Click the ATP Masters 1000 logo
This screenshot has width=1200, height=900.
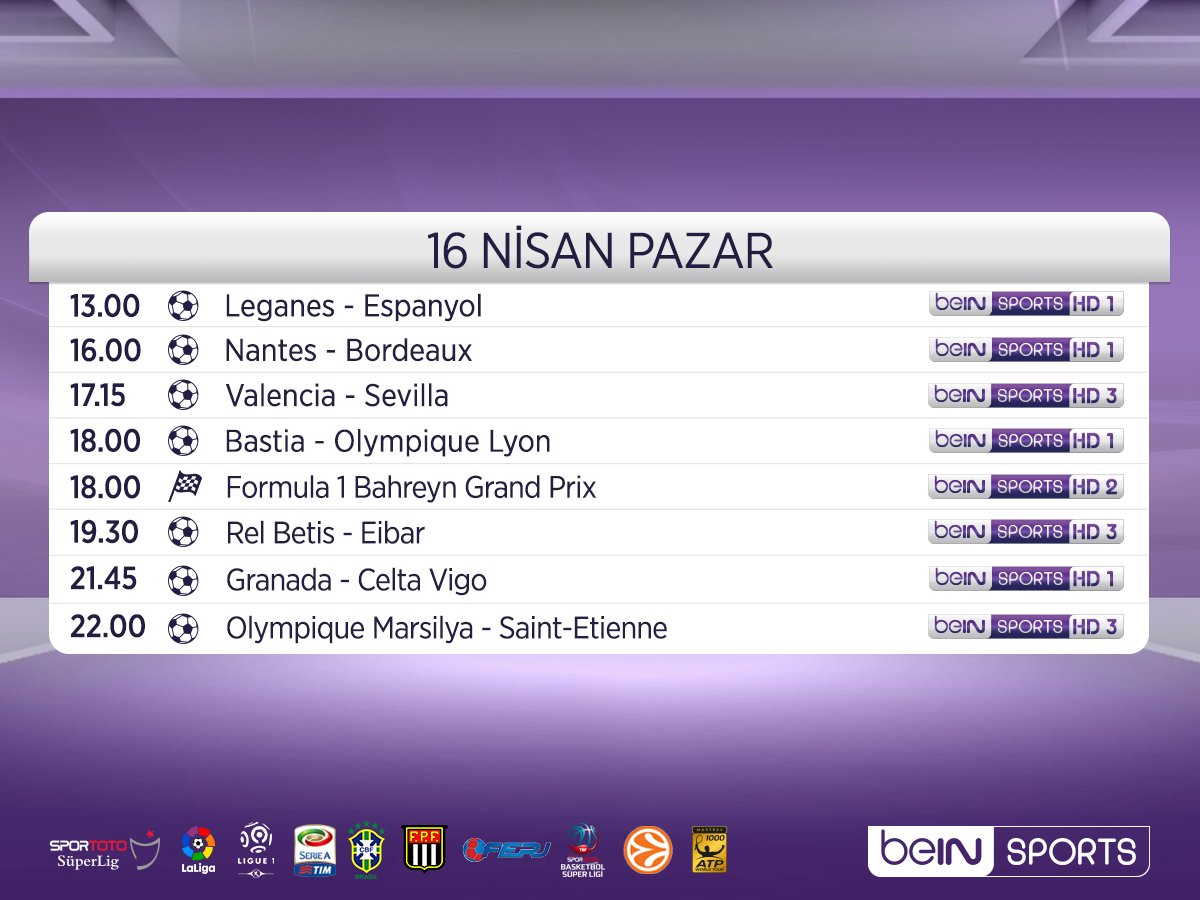click(709, 849)
